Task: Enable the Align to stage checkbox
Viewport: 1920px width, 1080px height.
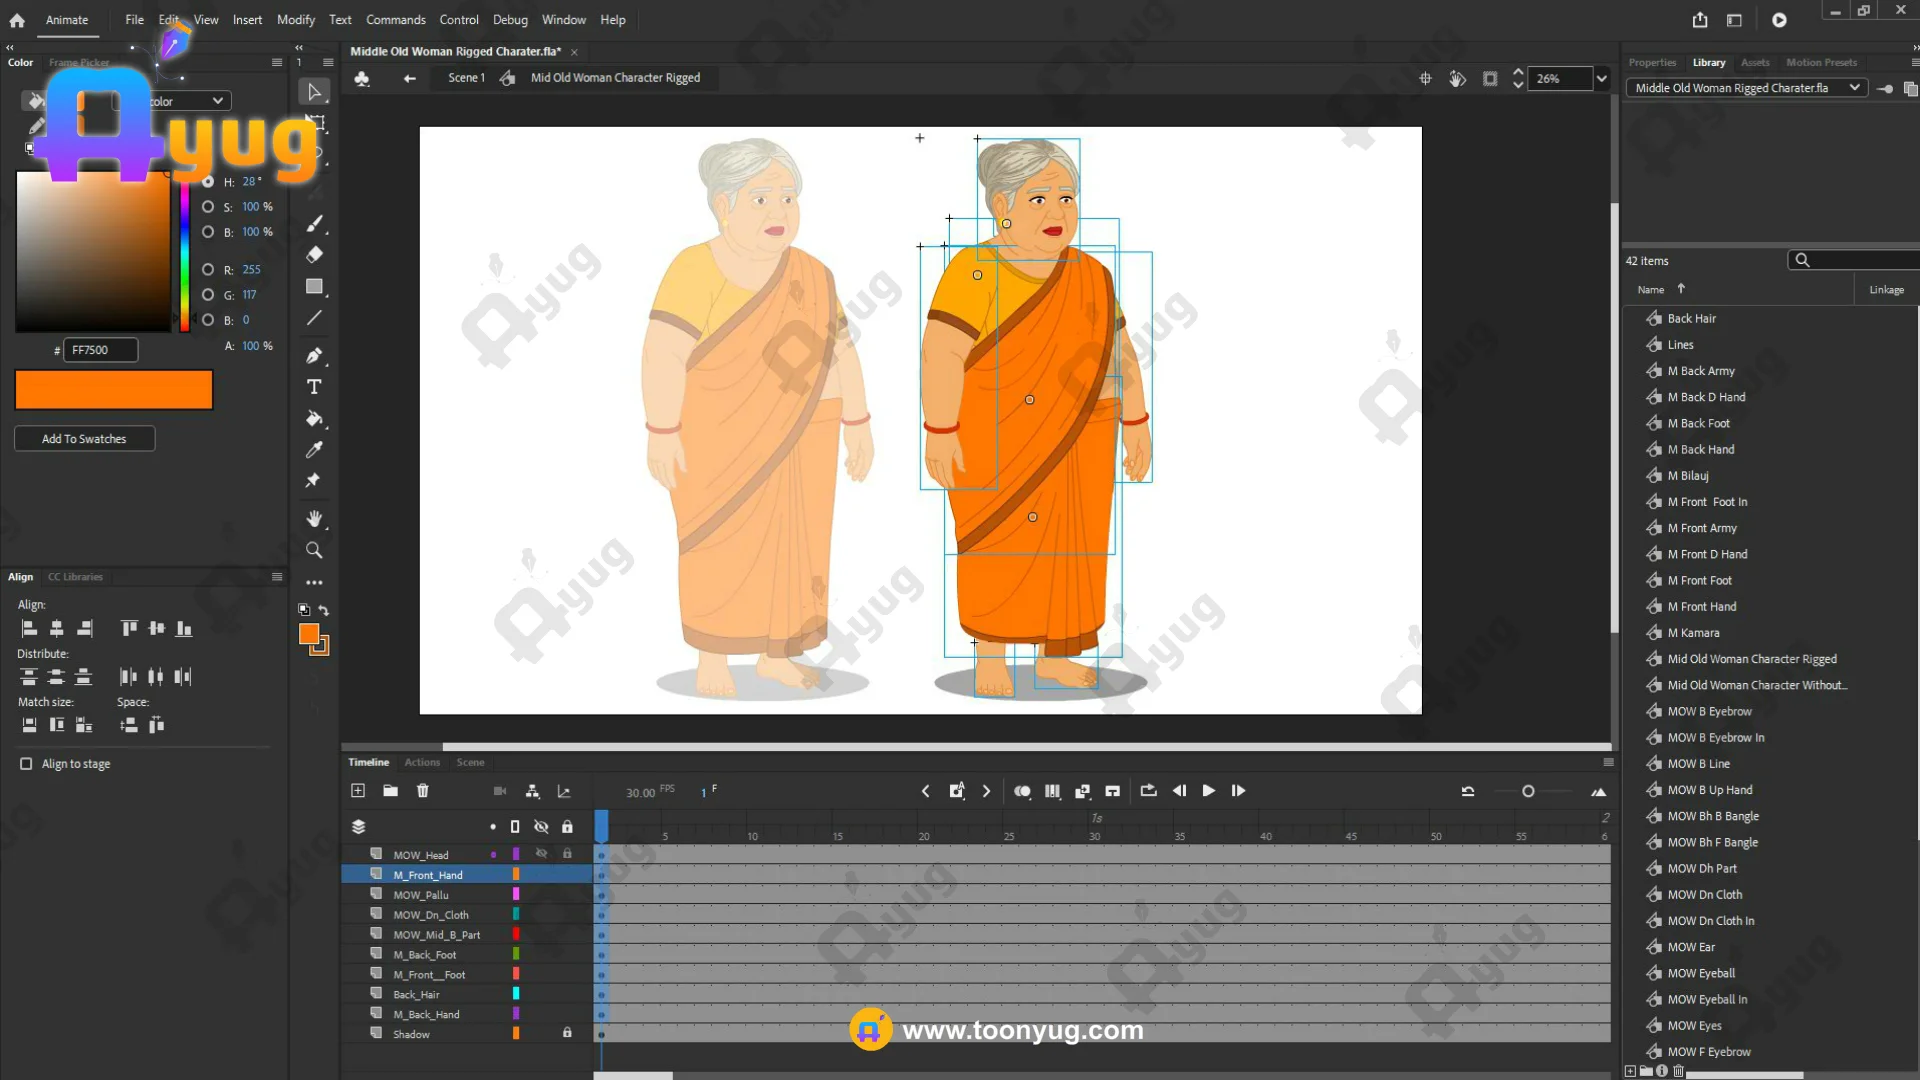Action: 26,764
